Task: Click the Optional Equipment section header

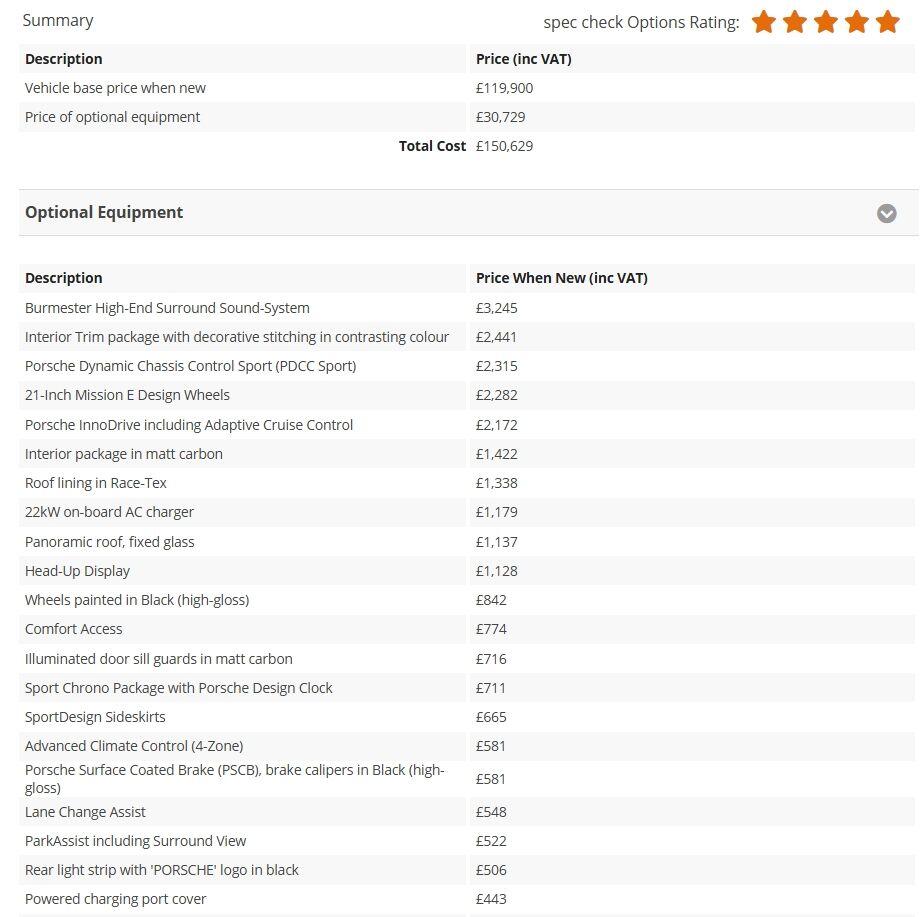Action: [x=104, y=212]
